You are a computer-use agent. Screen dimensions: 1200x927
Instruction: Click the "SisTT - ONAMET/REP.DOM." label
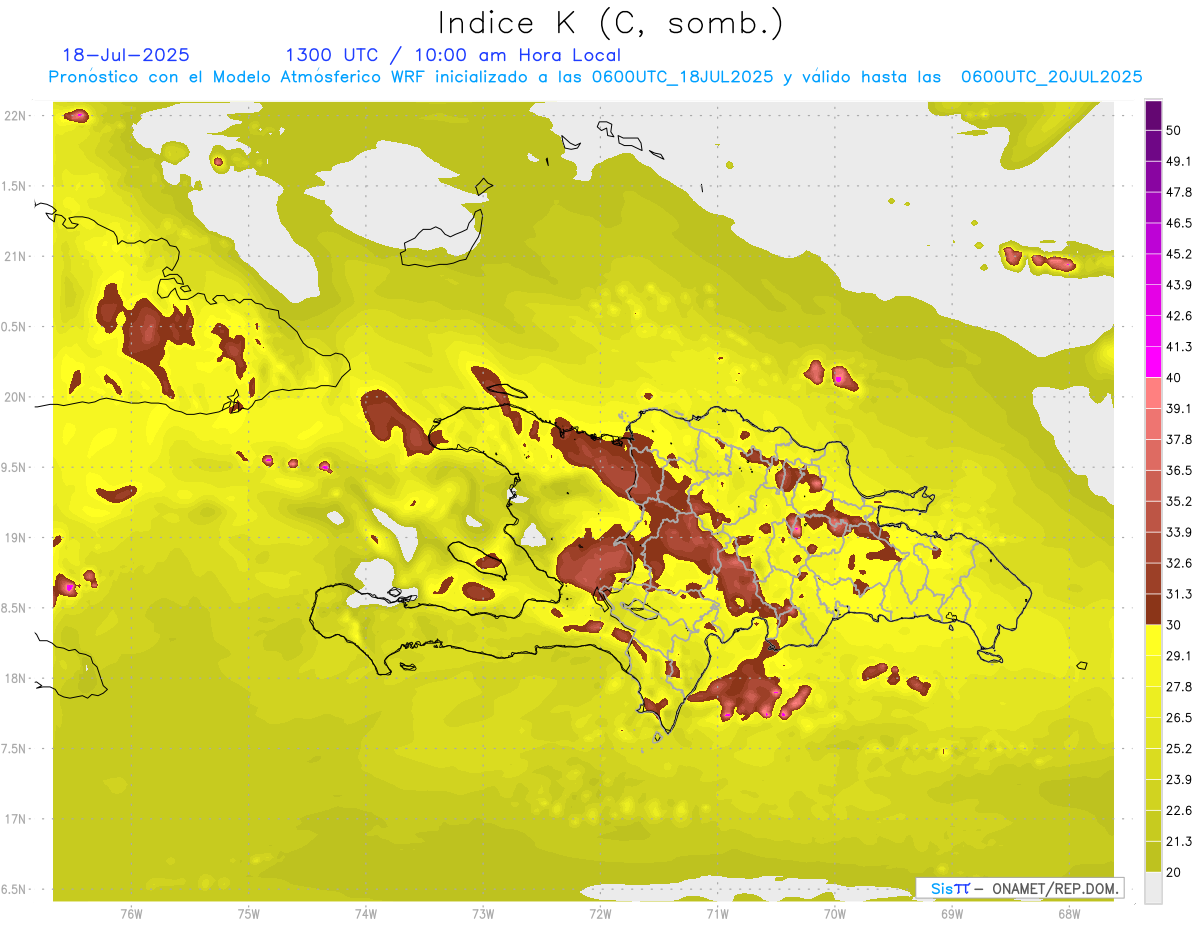point(1022,888)
